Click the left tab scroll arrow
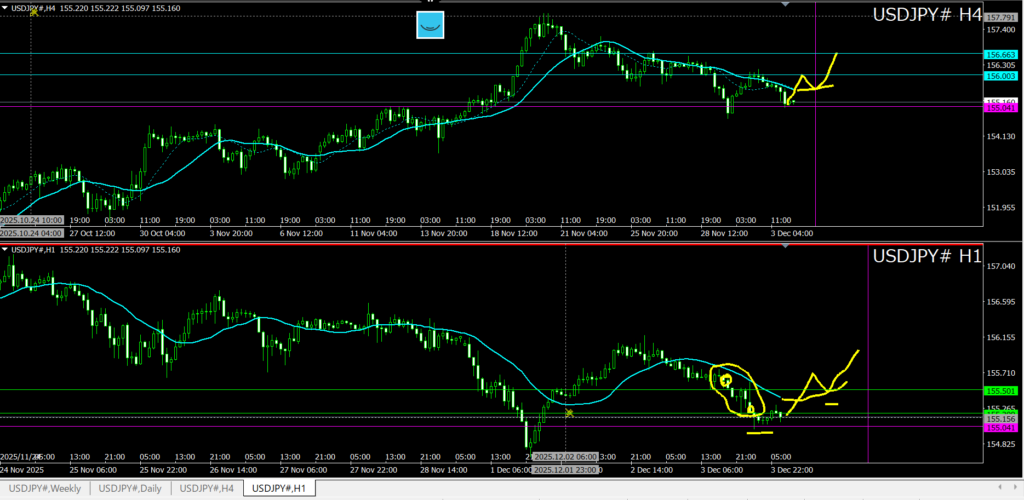The image size is (1024, 500). [1001, 488]
